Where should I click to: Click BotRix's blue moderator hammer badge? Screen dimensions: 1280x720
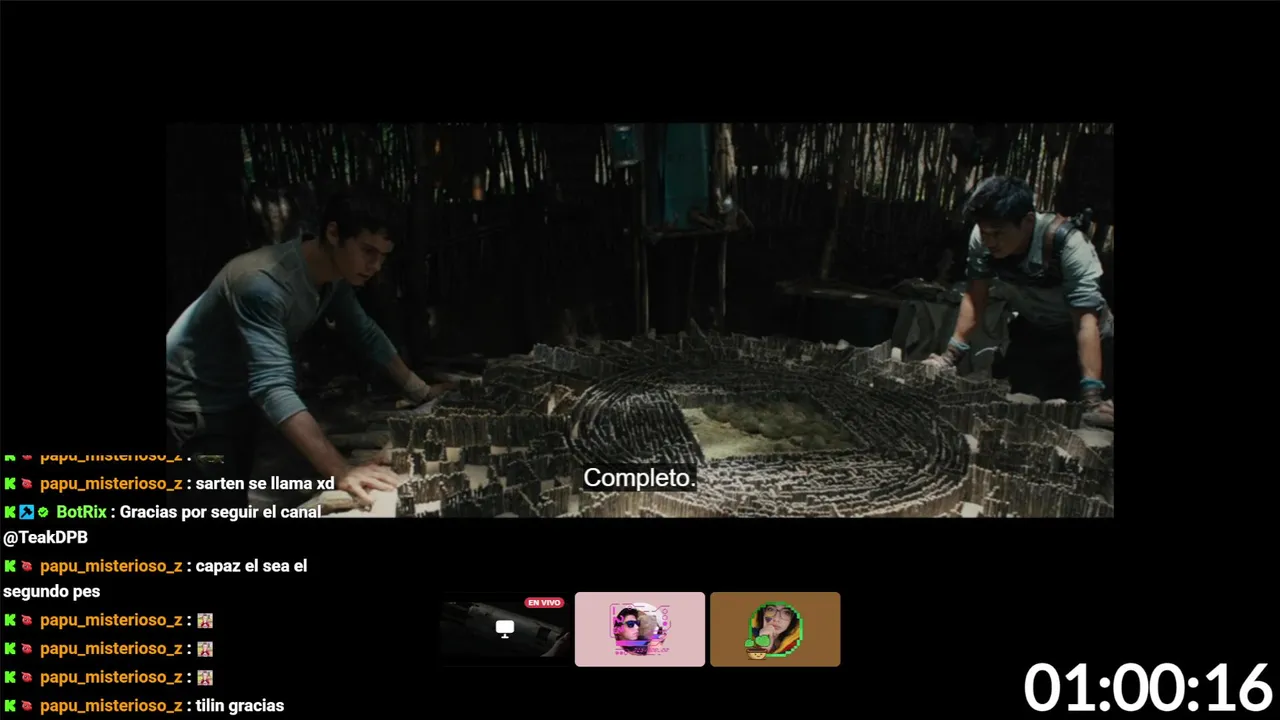27,512
